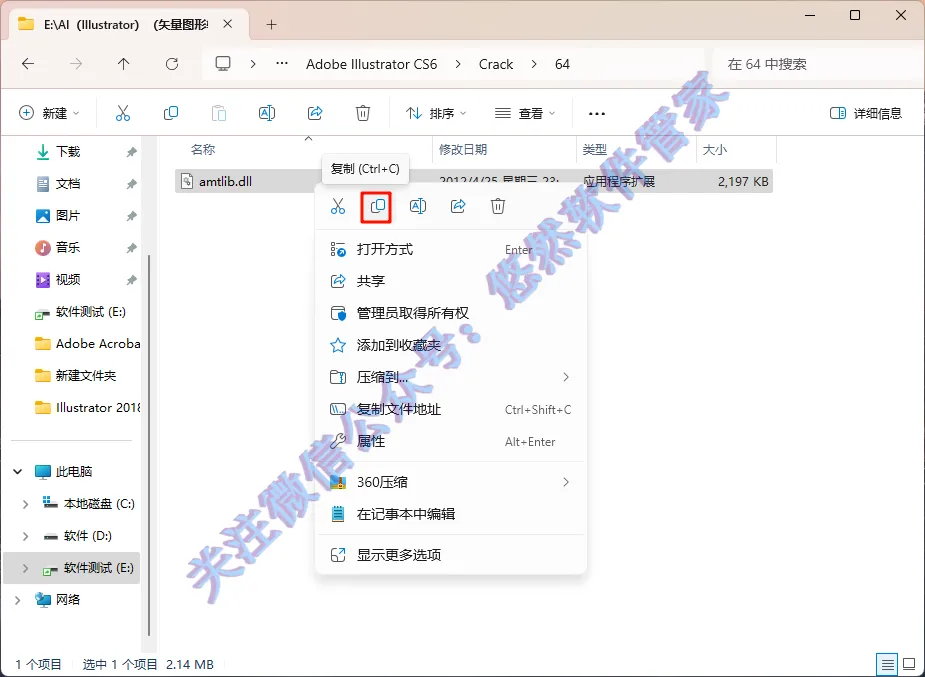Choose 打开方式 from the context menu

(x=451, y=249)
